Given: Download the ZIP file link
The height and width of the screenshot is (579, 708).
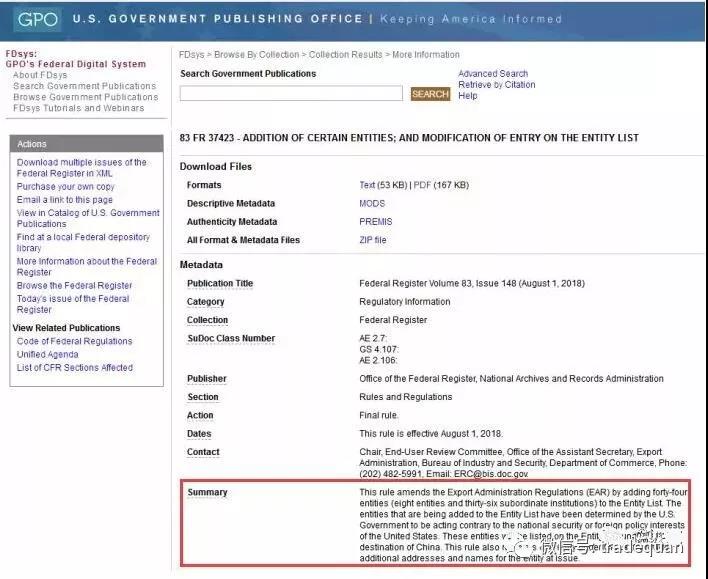Looking at the screenshot, I should 373,240.
